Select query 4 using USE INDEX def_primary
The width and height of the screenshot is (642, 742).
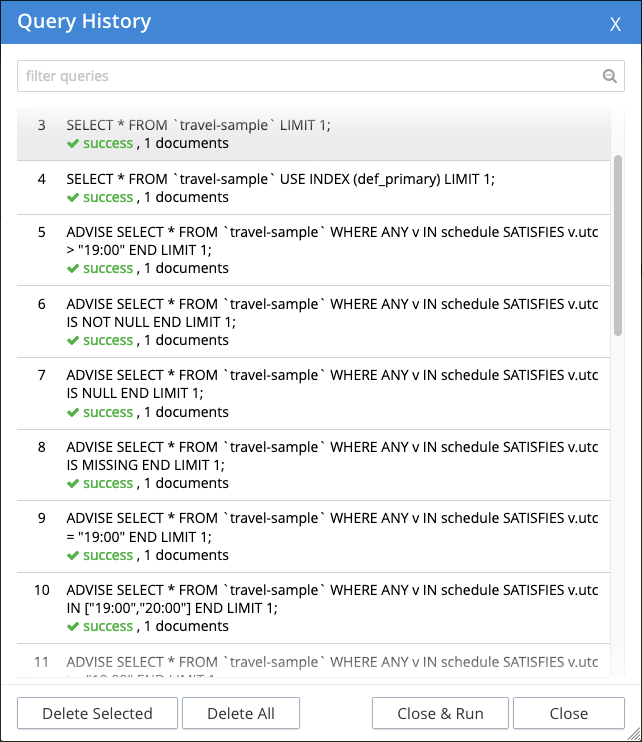pos(280,179)
